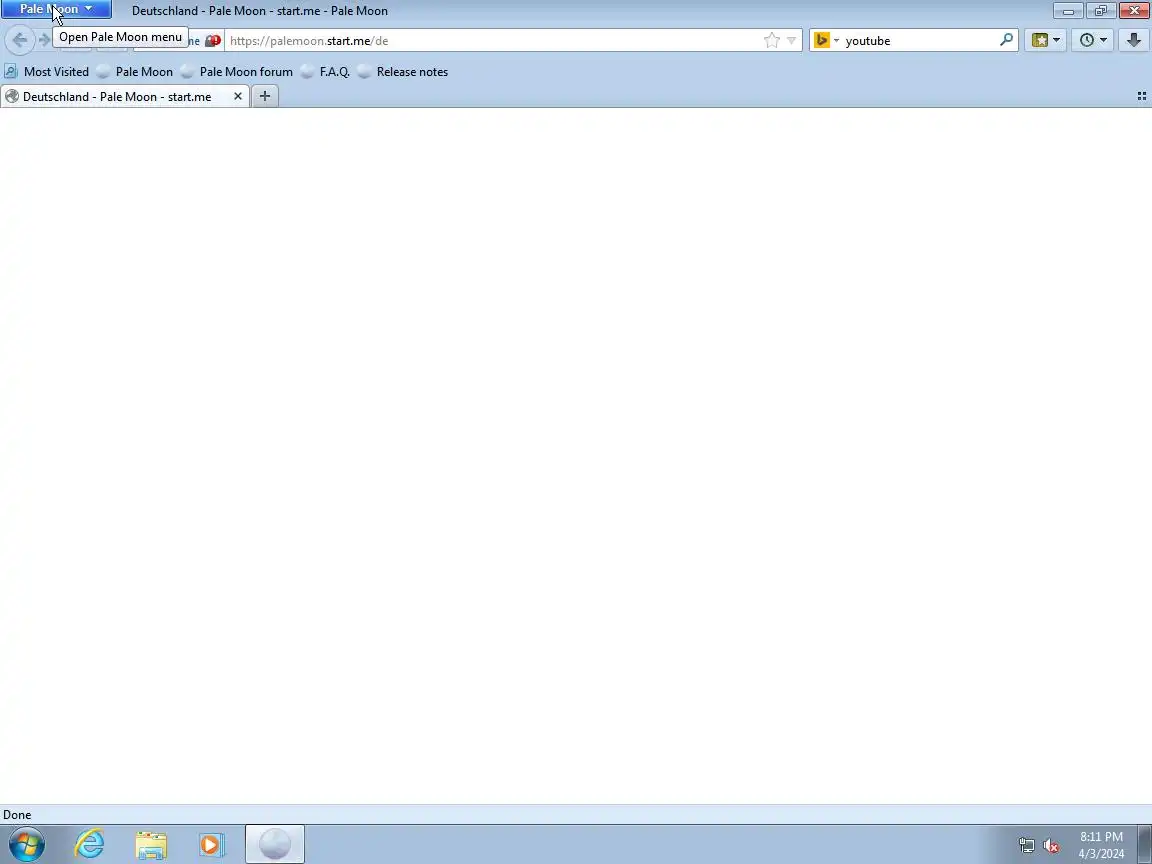Open Windows Explorer from the taskbar
Screen dimensions: 1152x864
151,845
